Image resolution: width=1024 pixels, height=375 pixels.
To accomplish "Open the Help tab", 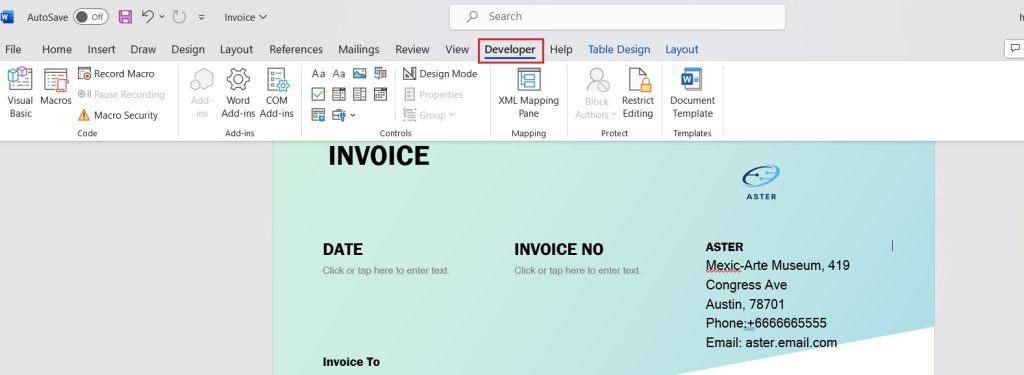I will click(x=561, y=49).
